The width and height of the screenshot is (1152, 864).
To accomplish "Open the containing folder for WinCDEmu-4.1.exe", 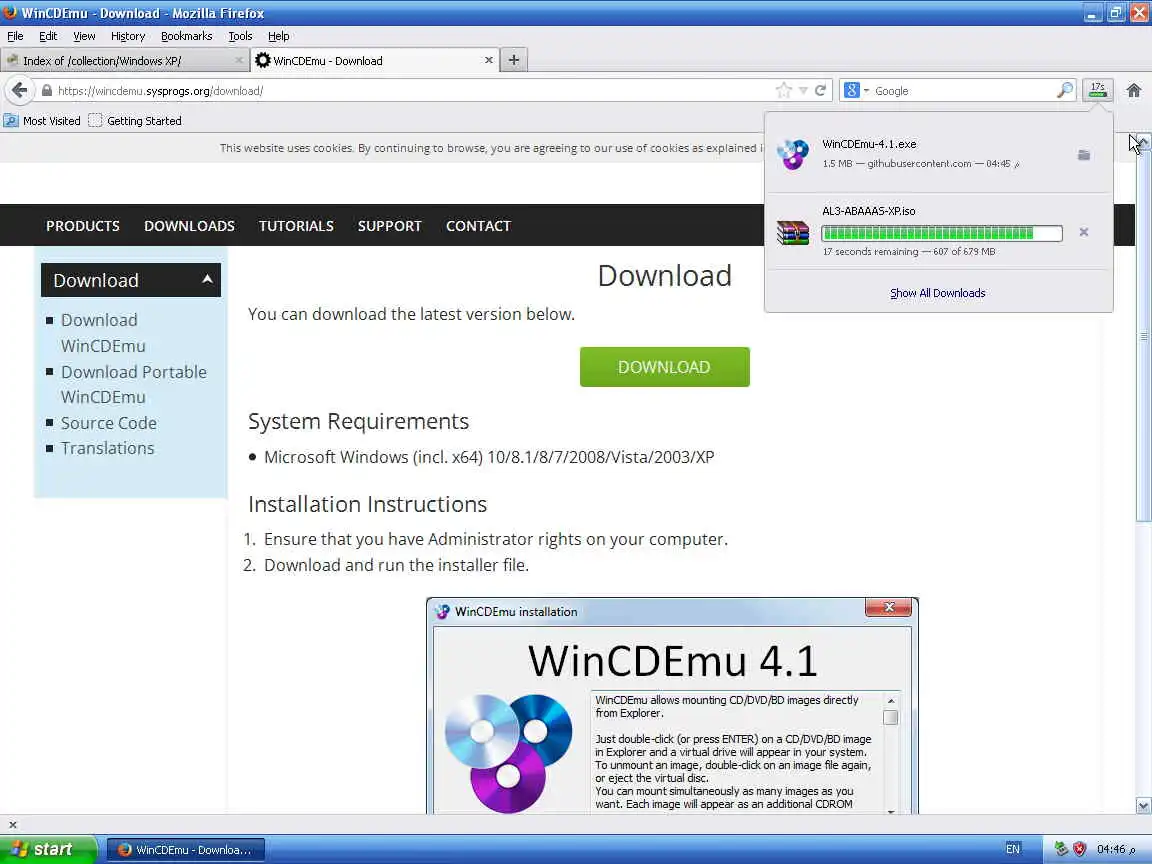I will 1084,155.
